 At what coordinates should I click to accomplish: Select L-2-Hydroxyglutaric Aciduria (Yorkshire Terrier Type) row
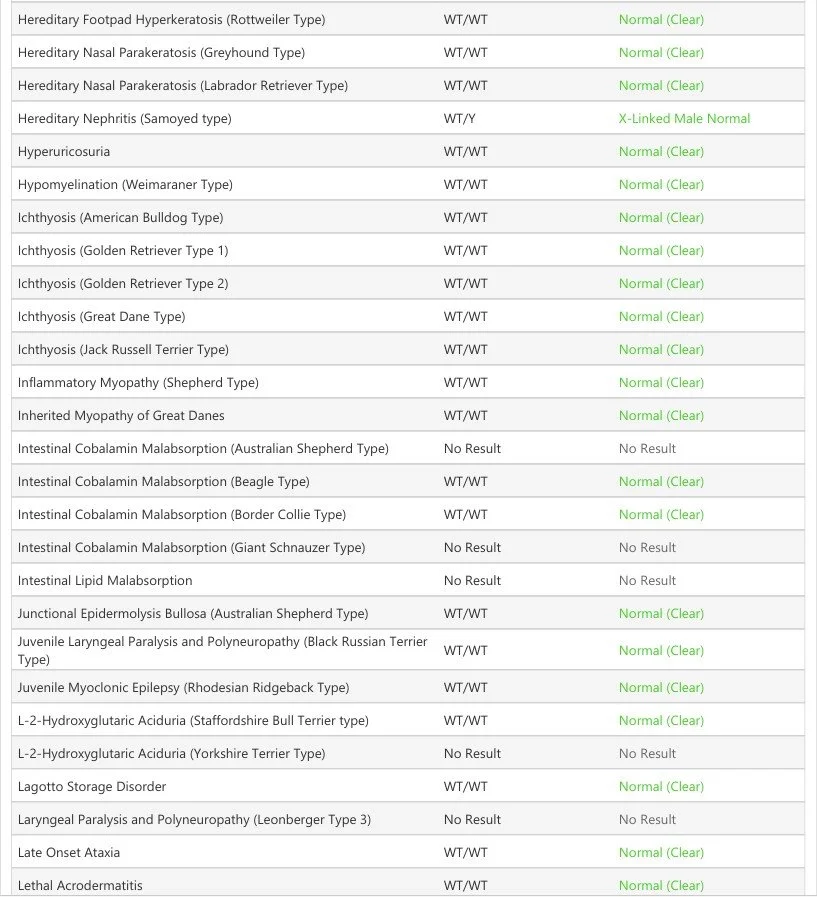(408, 753)
